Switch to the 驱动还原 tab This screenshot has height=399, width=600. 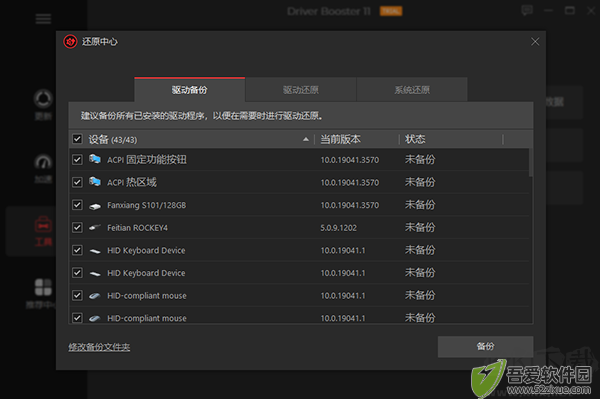coord(301,90)
